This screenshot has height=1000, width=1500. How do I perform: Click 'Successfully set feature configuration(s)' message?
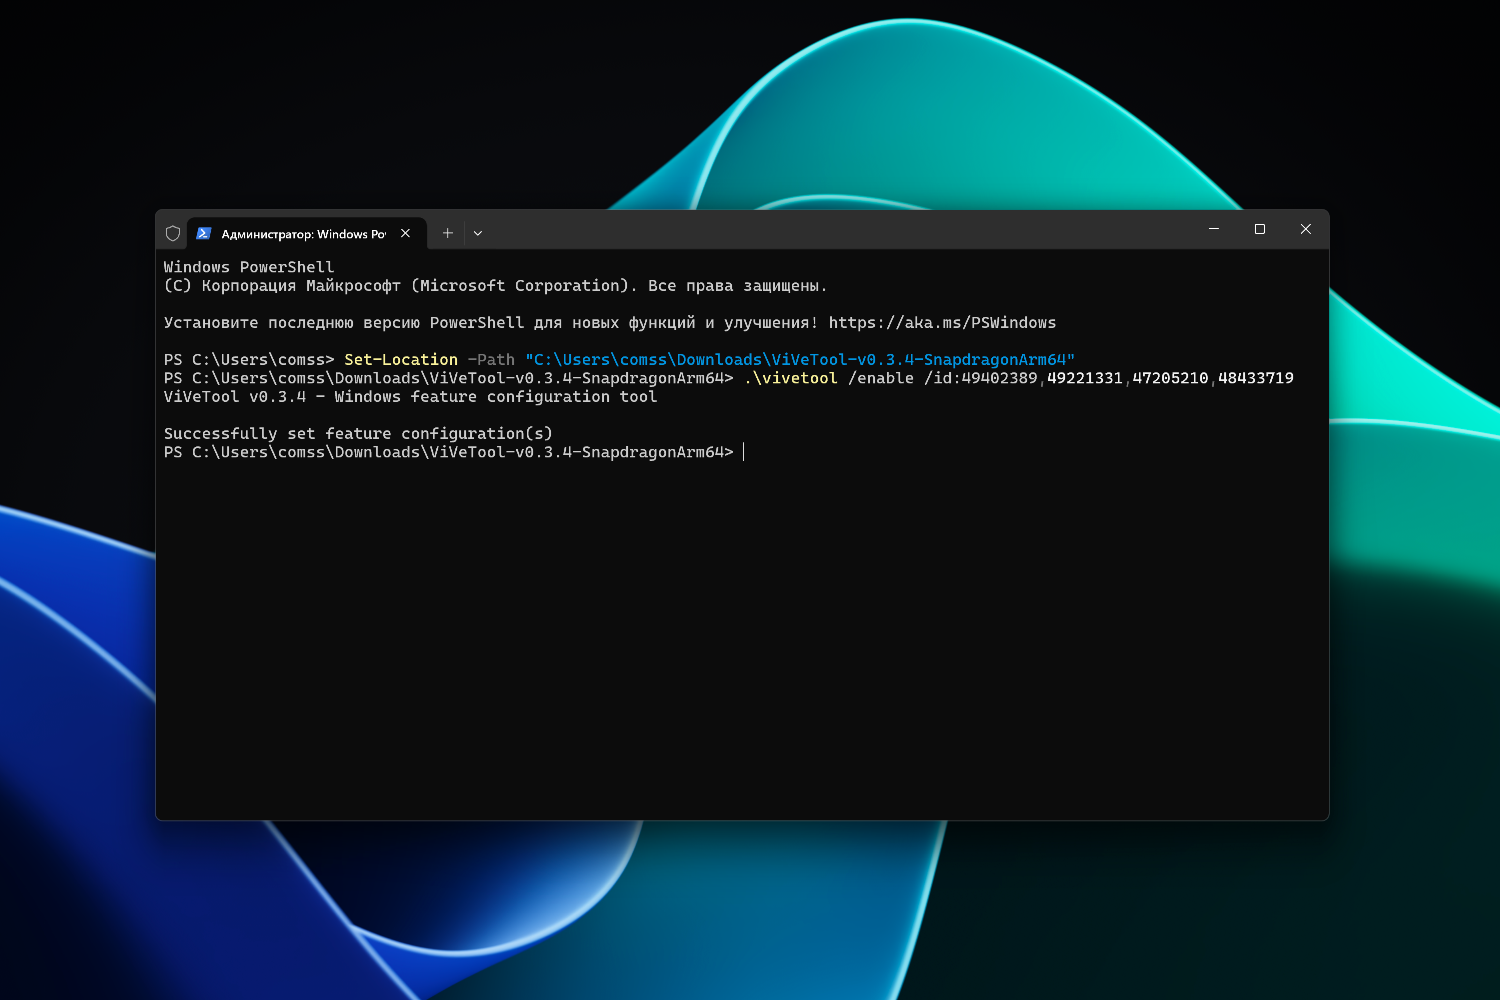pyautogui.click(x=358, y=434)
